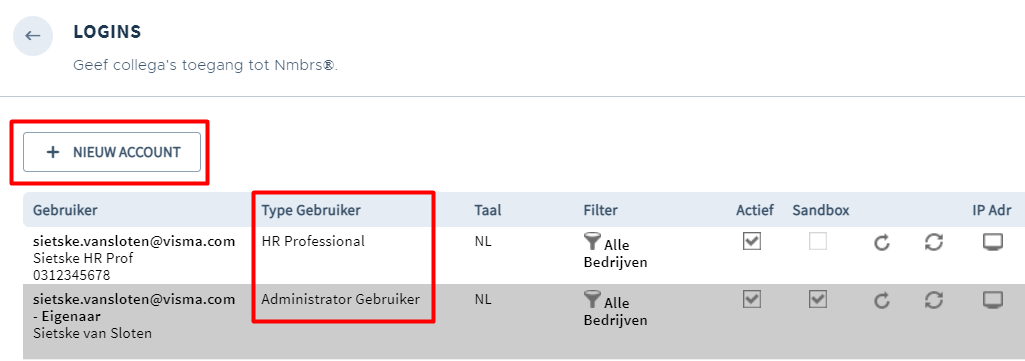Create a new account with Nieuw Account

click(x=112, y=152)
